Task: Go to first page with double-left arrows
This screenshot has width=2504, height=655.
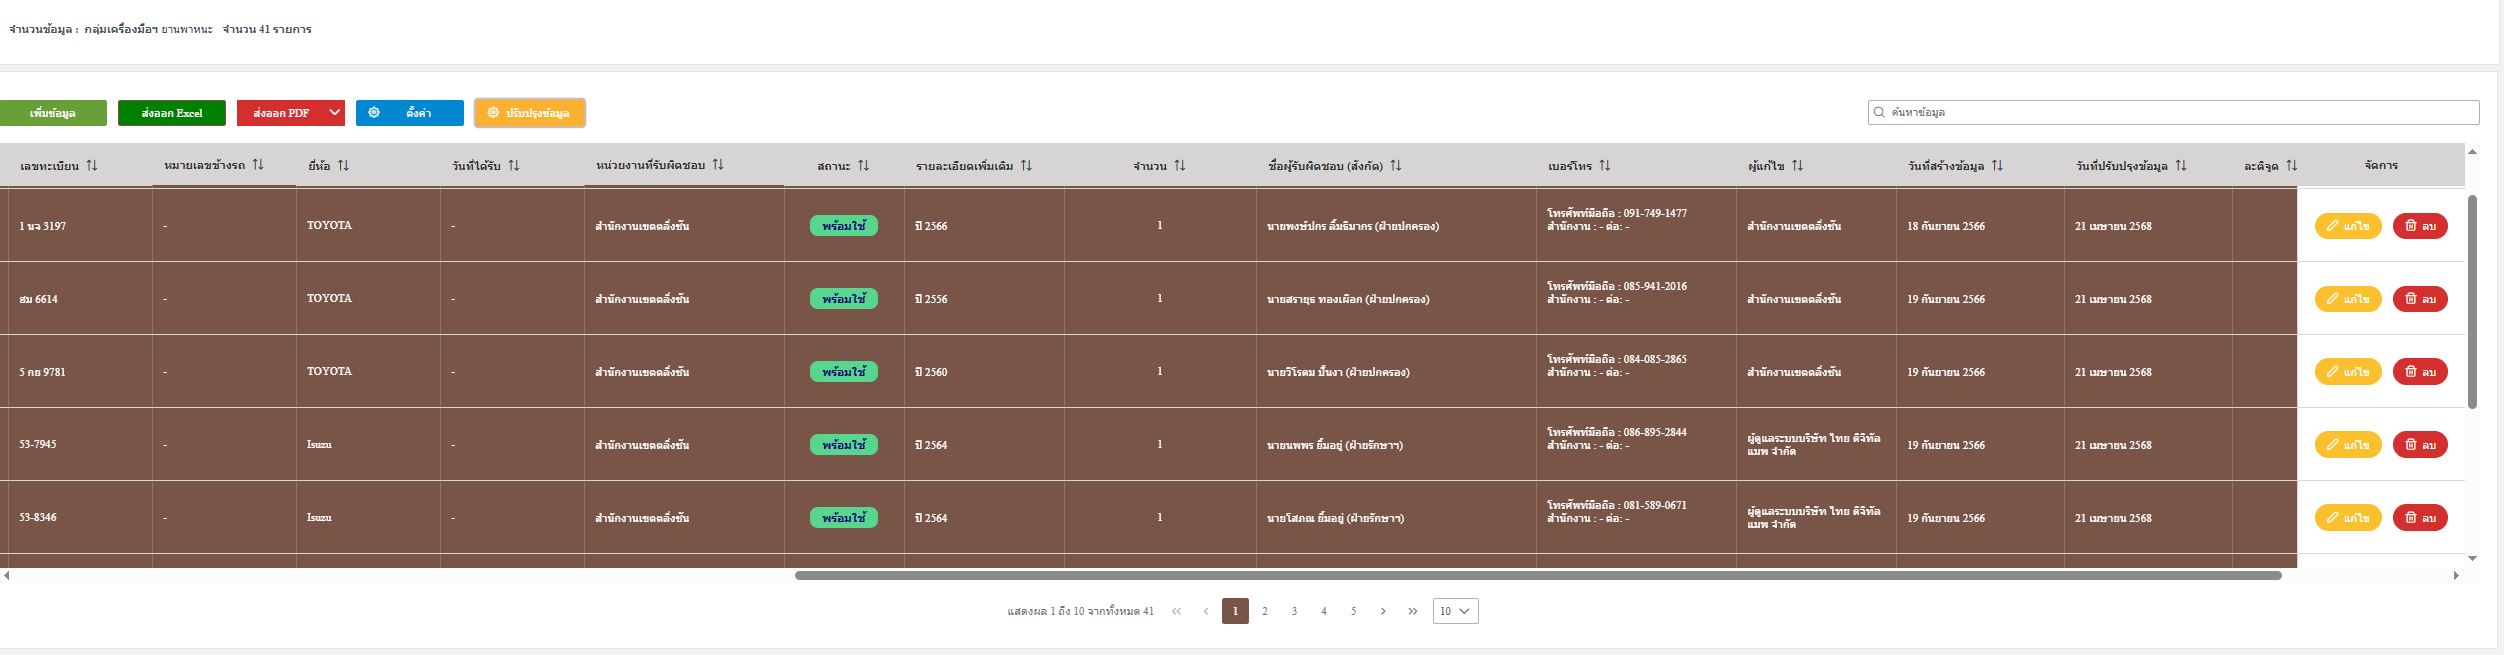Action: [x=1176, y=611]
